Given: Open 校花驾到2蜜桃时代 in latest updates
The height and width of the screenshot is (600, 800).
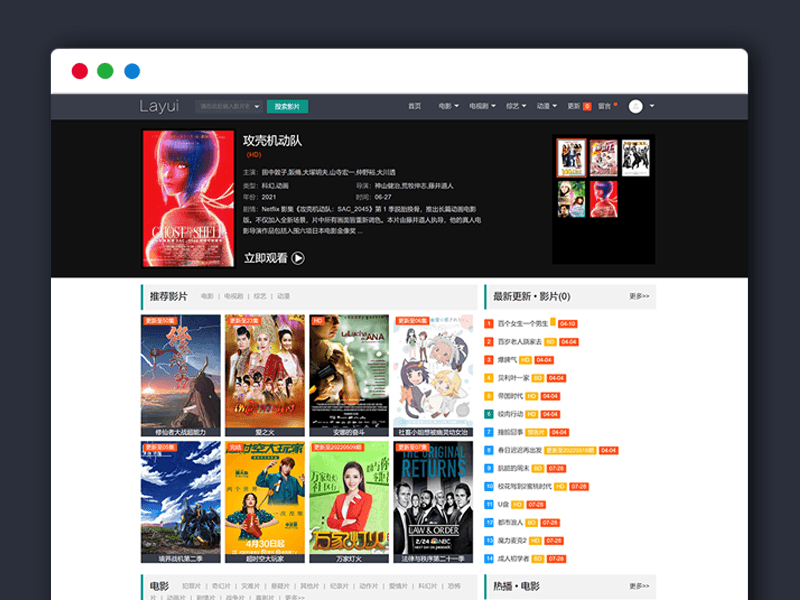Looking at the screenshot, I should click(525, 487).
